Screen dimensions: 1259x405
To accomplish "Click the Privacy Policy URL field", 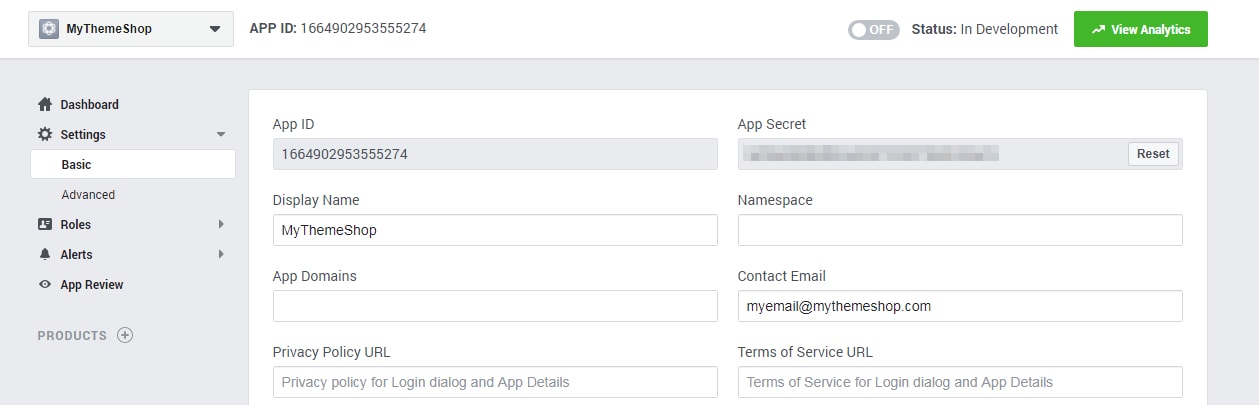I will point(495,382).
